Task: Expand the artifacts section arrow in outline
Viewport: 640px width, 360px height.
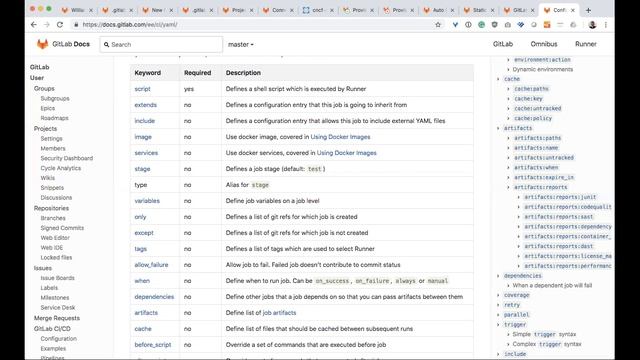Action: pyautogui.click(x=498, y=128)
